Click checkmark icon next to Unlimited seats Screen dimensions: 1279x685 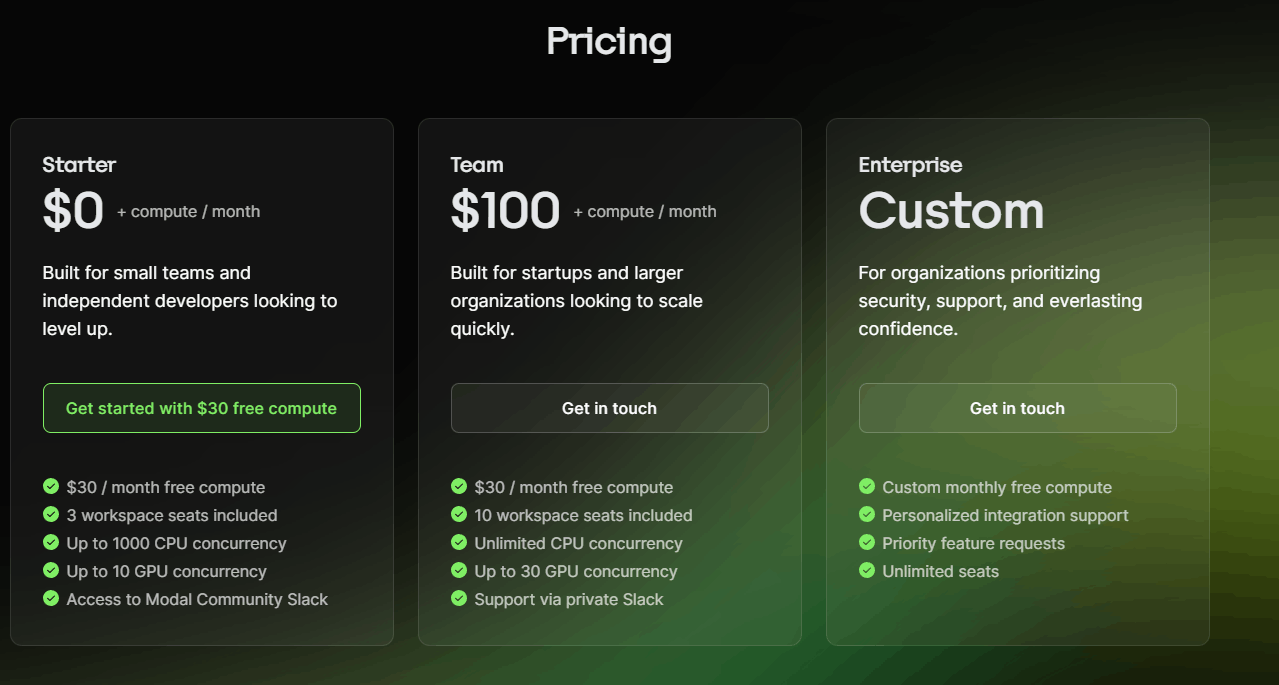[867, 570]
